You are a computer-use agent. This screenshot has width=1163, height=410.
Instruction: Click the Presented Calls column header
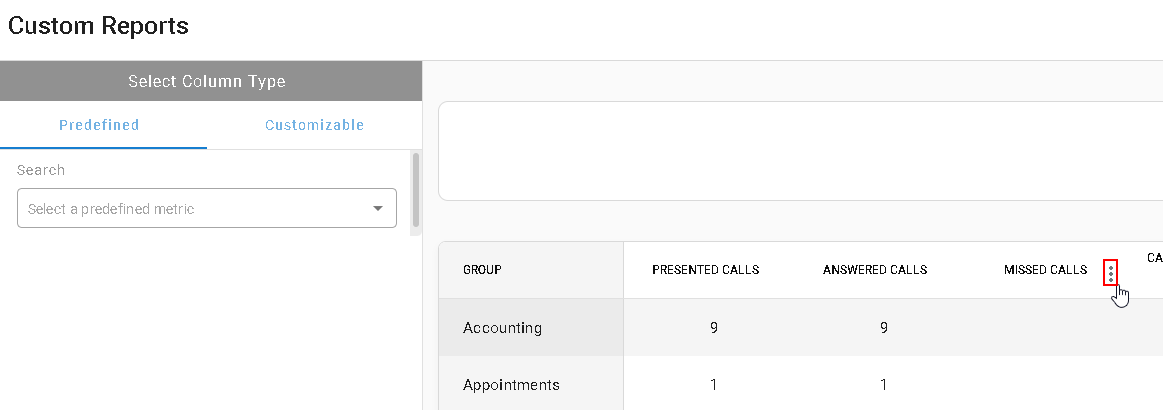pyautogui.click(x=705, y=270)
